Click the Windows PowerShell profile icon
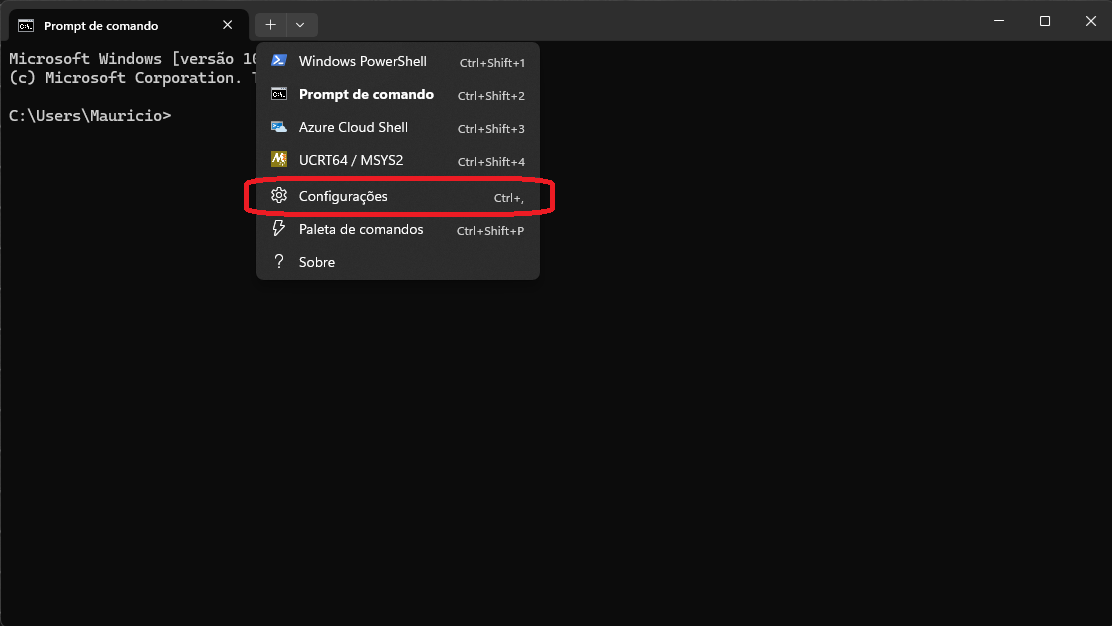This screenshot has width=1112, height=626. click(x=279, y=61)
